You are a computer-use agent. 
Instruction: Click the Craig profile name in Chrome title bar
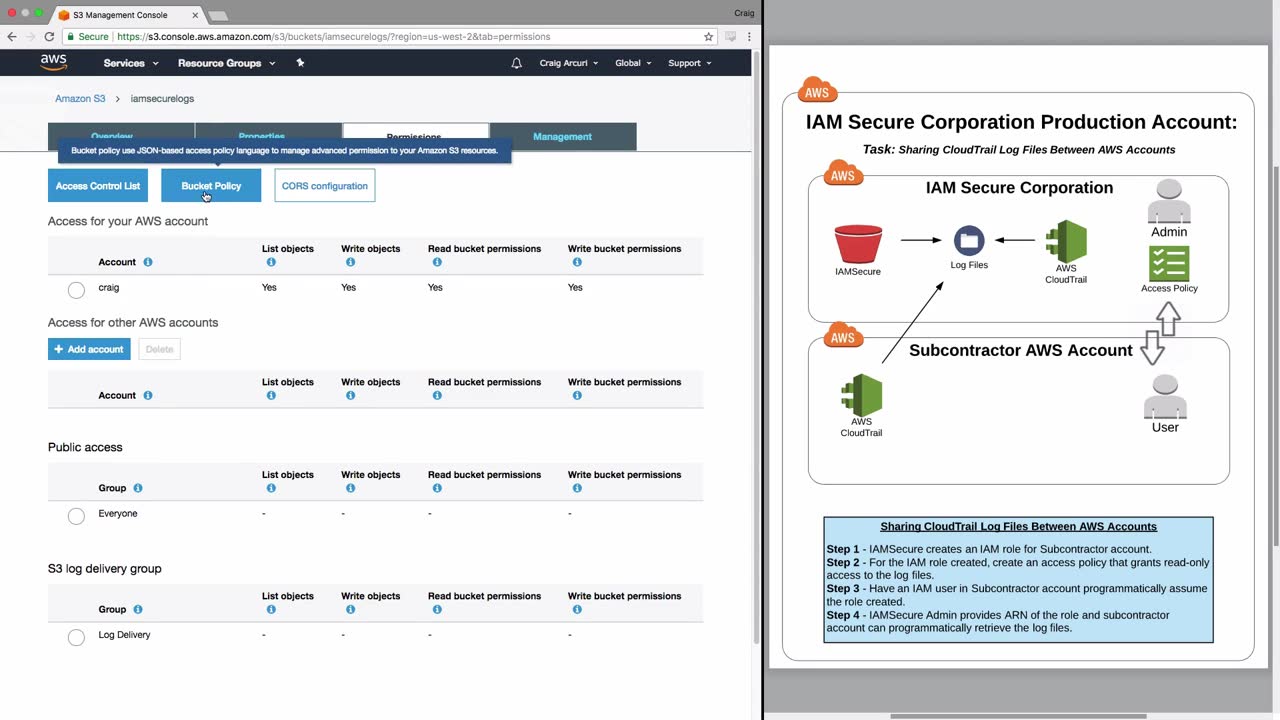point(744,13)
